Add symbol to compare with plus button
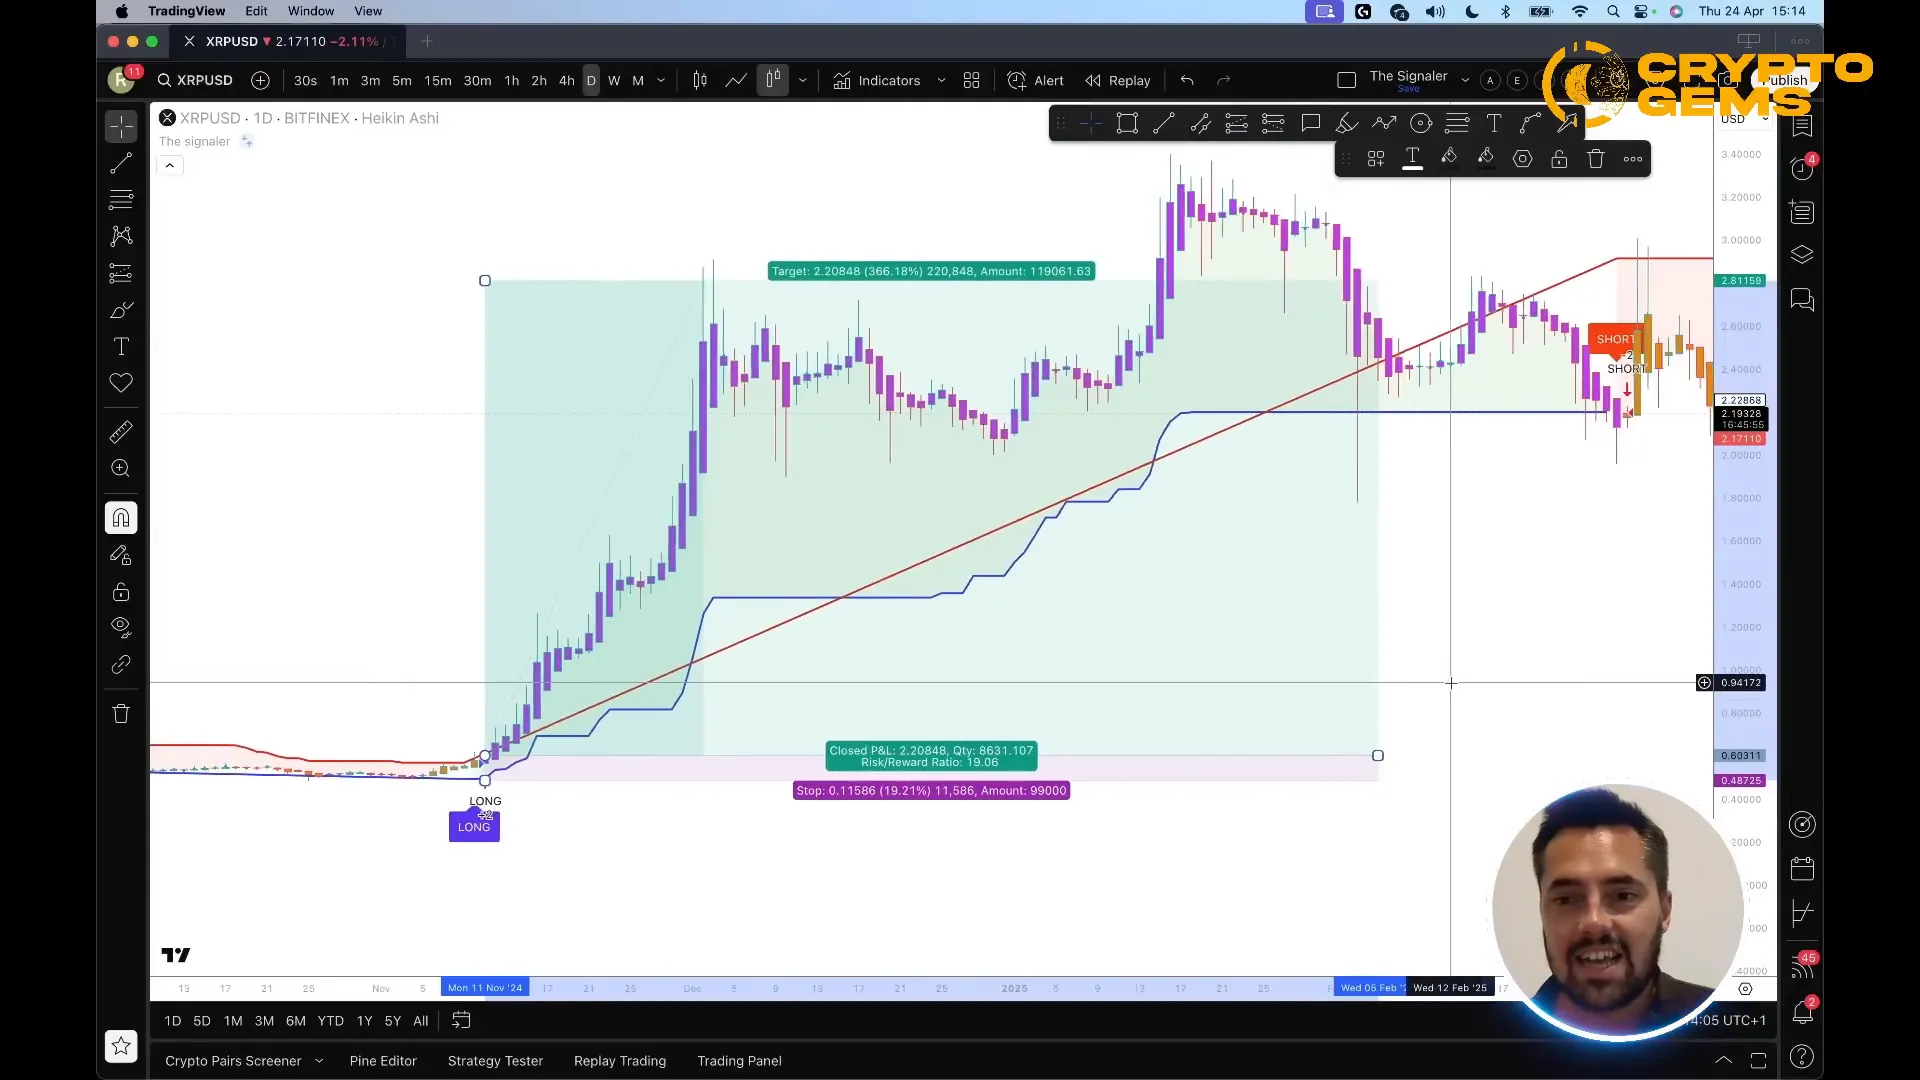 click(260, 80)
